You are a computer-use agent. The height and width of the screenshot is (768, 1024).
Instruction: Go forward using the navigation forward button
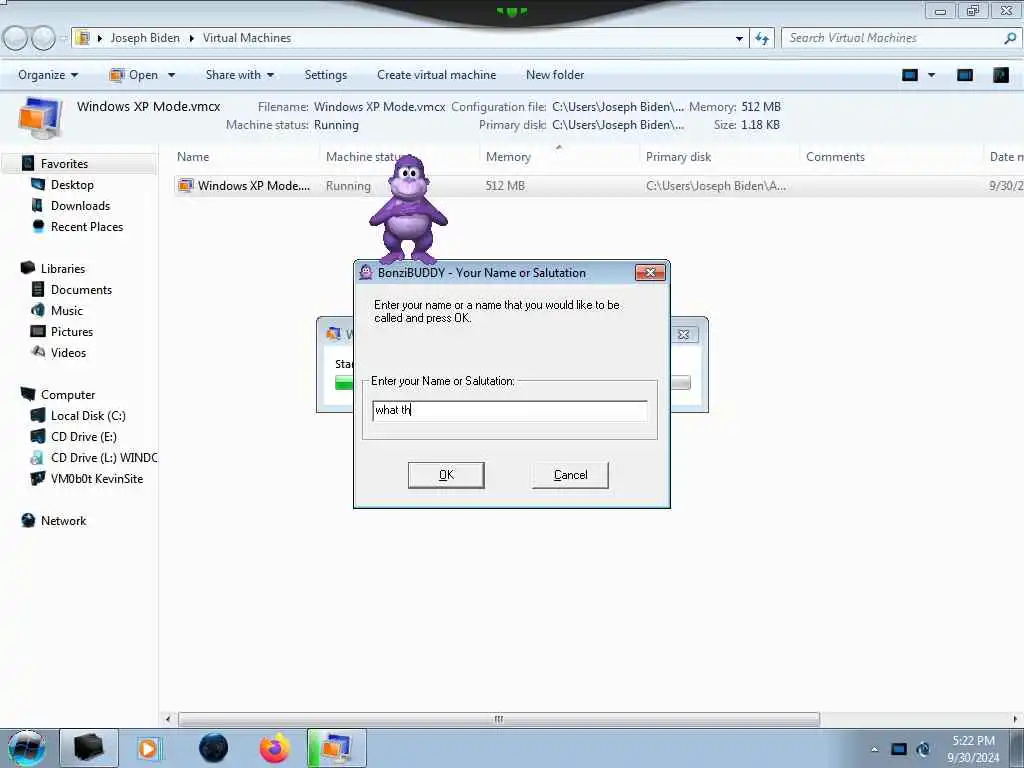click(44, 38)
